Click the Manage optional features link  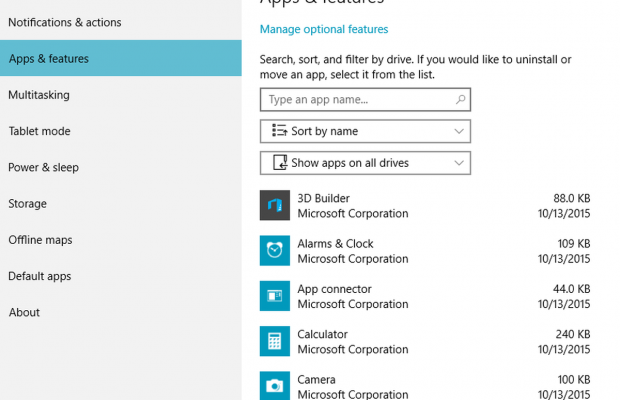click(324, 29)
